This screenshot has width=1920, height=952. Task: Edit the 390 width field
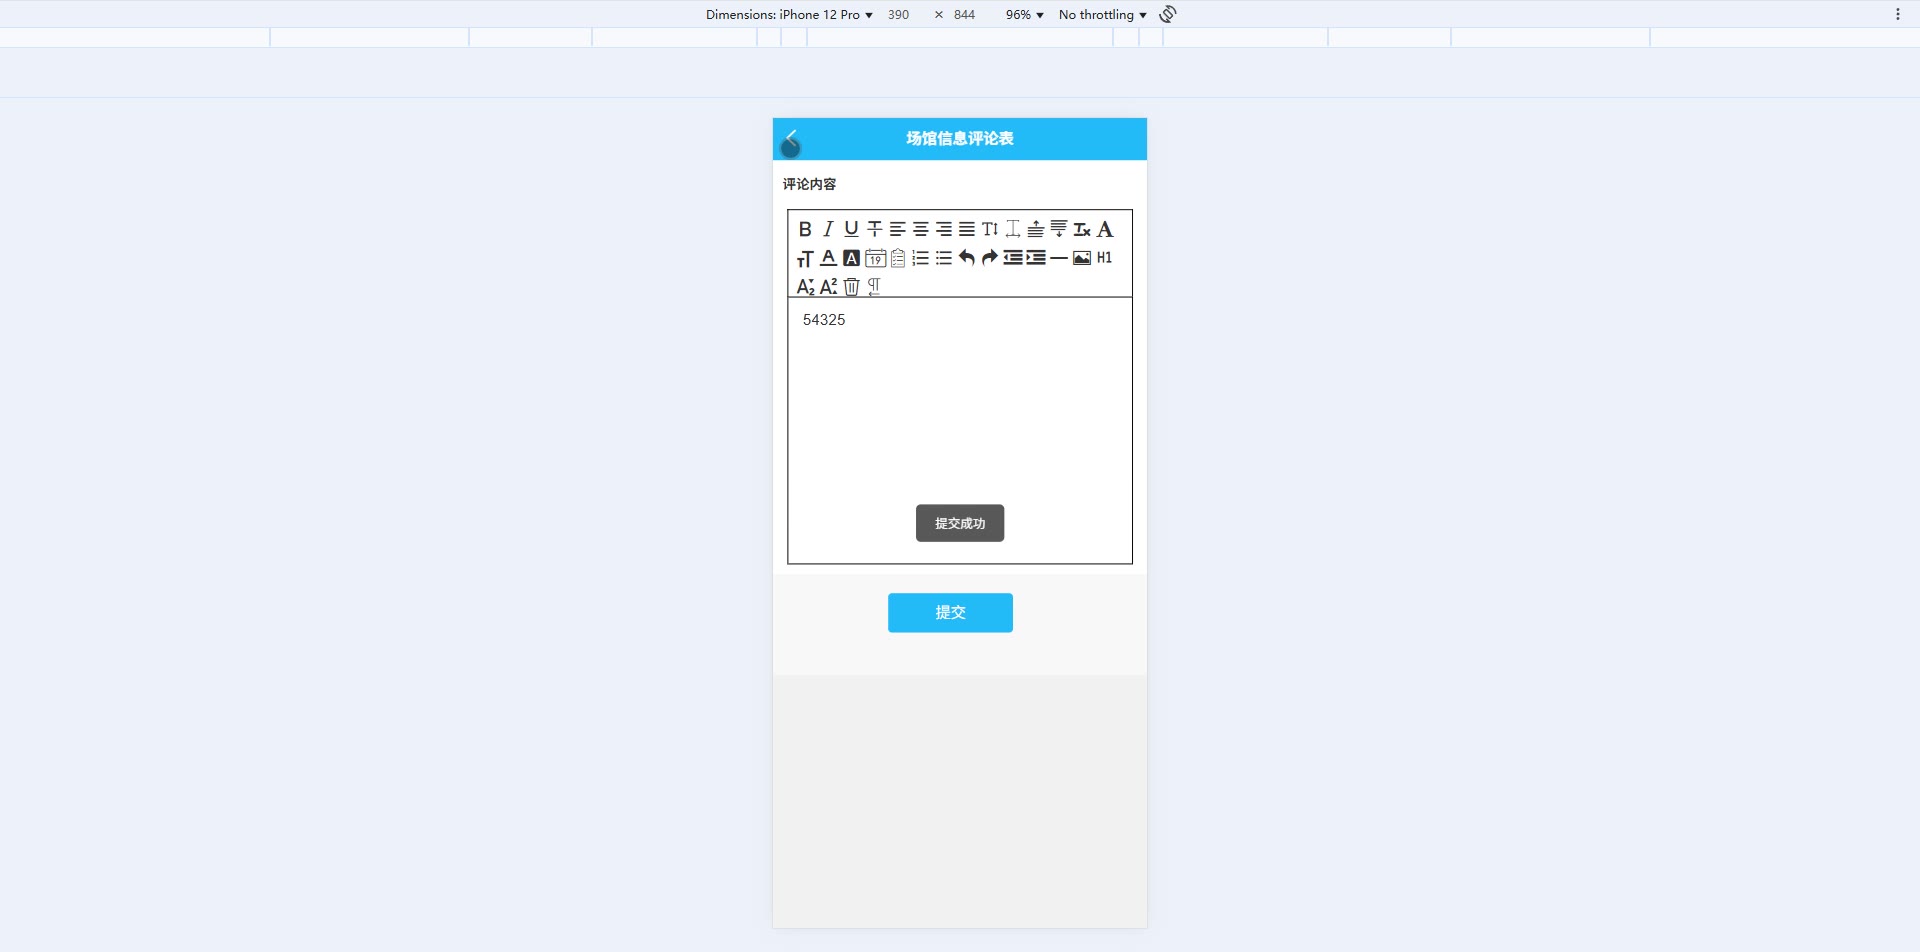[898, 14]
